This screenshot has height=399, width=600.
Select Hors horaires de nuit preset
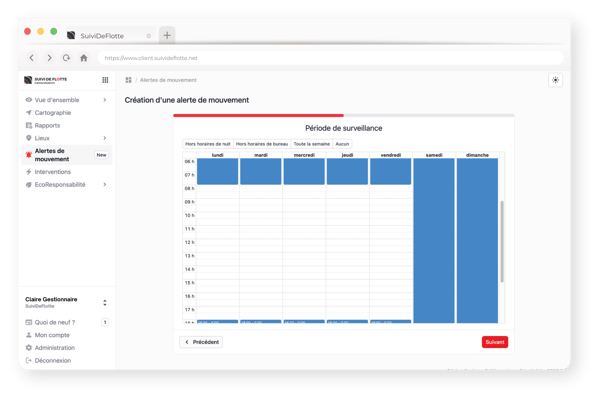click(x=208, y=144)
